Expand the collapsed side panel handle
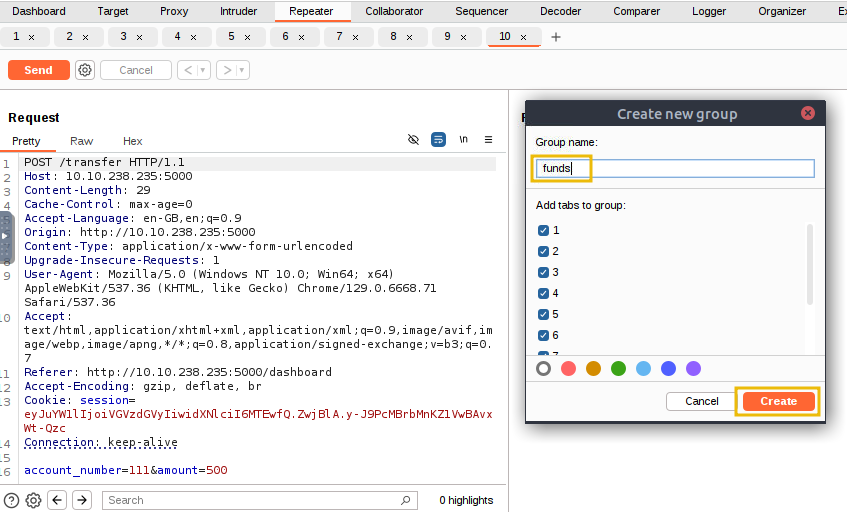Viewport: 847px width, 512px height. tap(6, 236)
